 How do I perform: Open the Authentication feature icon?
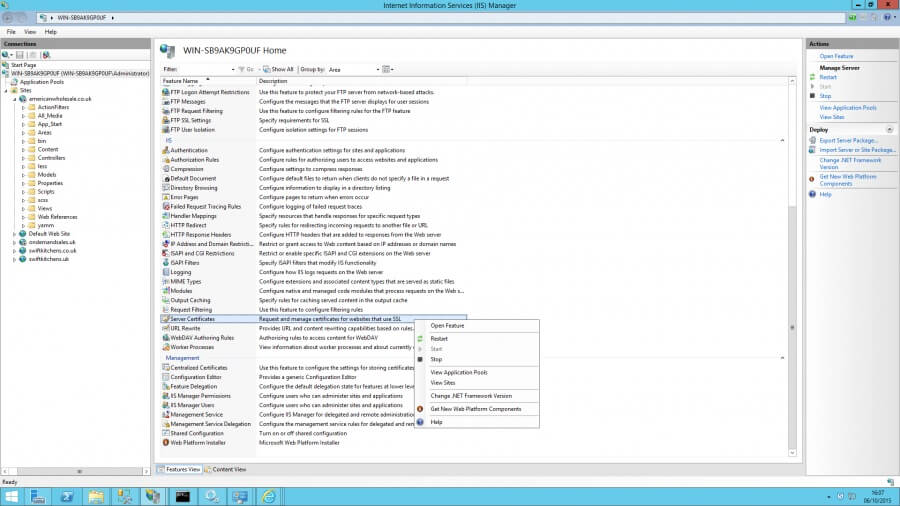[x=165, y=150]
